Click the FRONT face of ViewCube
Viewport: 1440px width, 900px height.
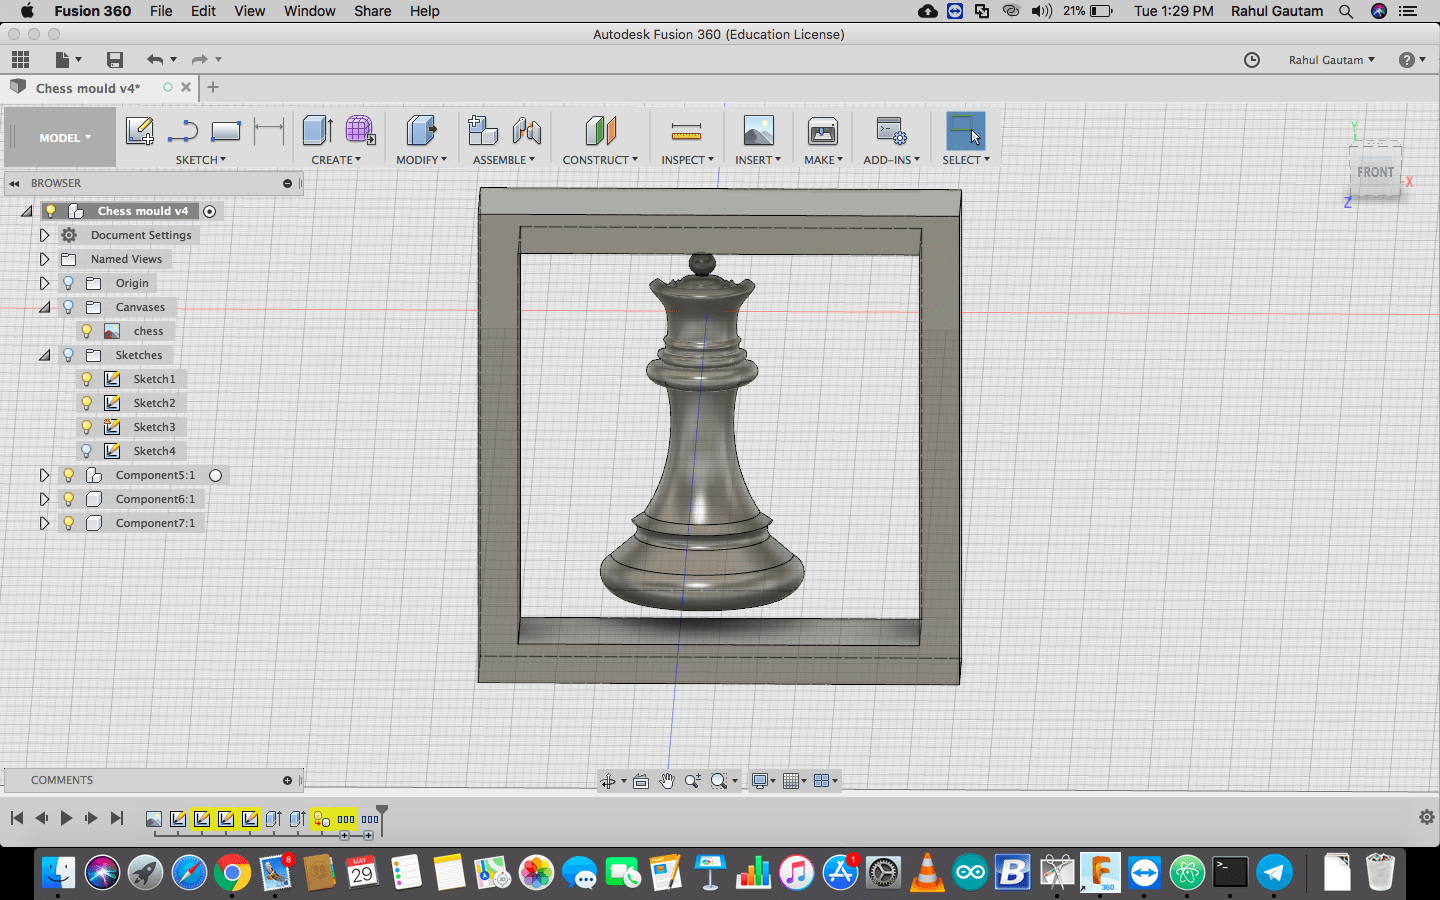coord(1375,172)
